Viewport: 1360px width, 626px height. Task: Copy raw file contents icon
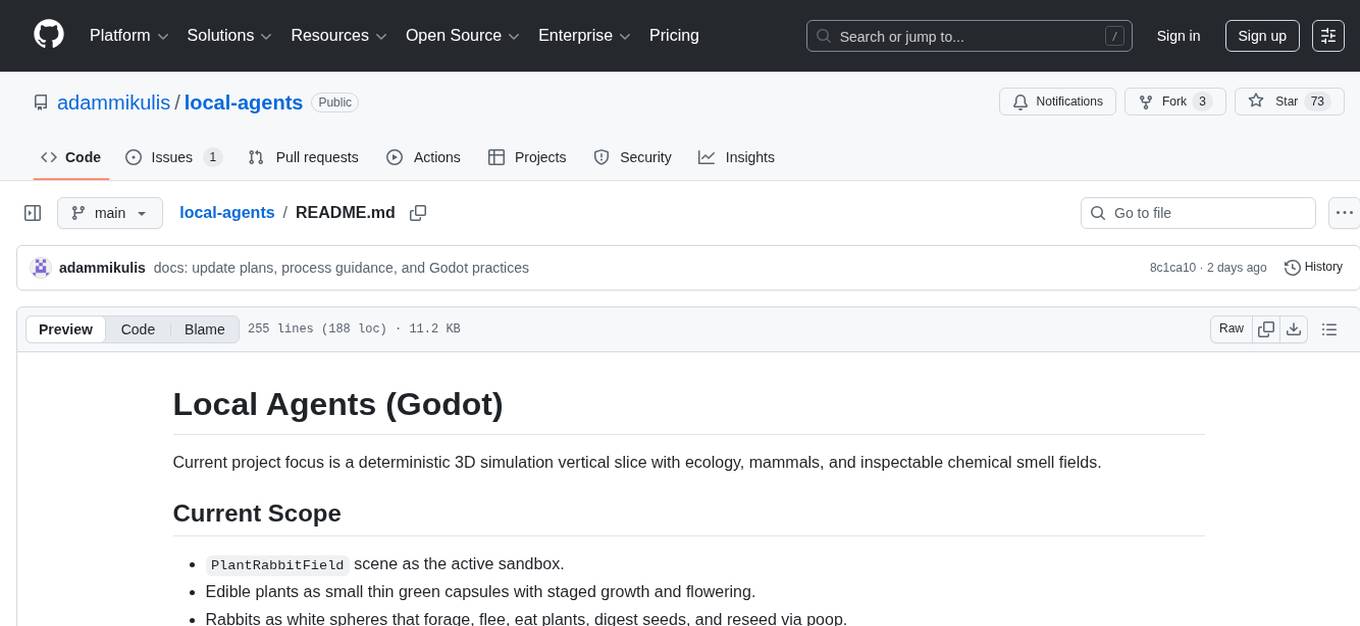[1267, 329]
